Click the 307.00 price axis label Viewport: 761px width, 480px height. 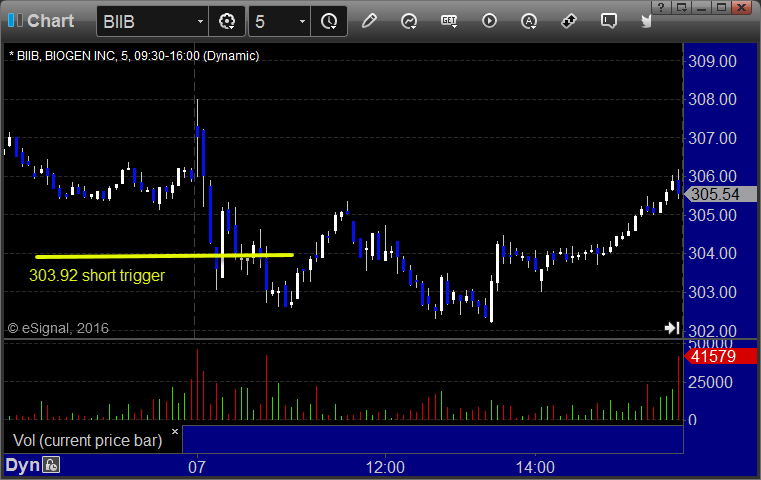pyautogui.click(x=712, y=138)
